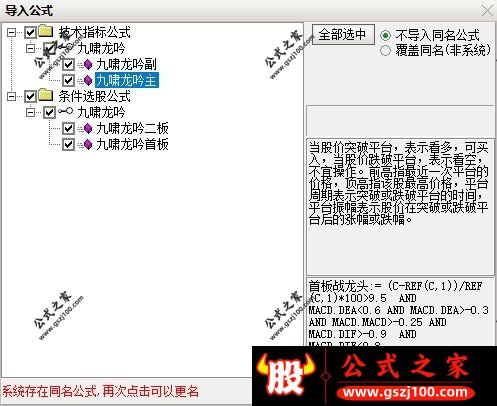Collapse 九啸龙吟 group under 条件选股公式
The width and height of the screenshot is (497, 406).
pyautogui.click(x=30, y=113)
